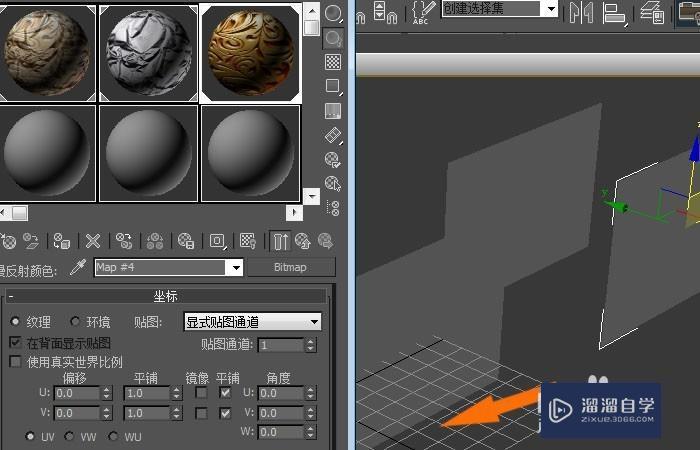Click the Edit Named Selection Sets ABC icon

point(422,12)
